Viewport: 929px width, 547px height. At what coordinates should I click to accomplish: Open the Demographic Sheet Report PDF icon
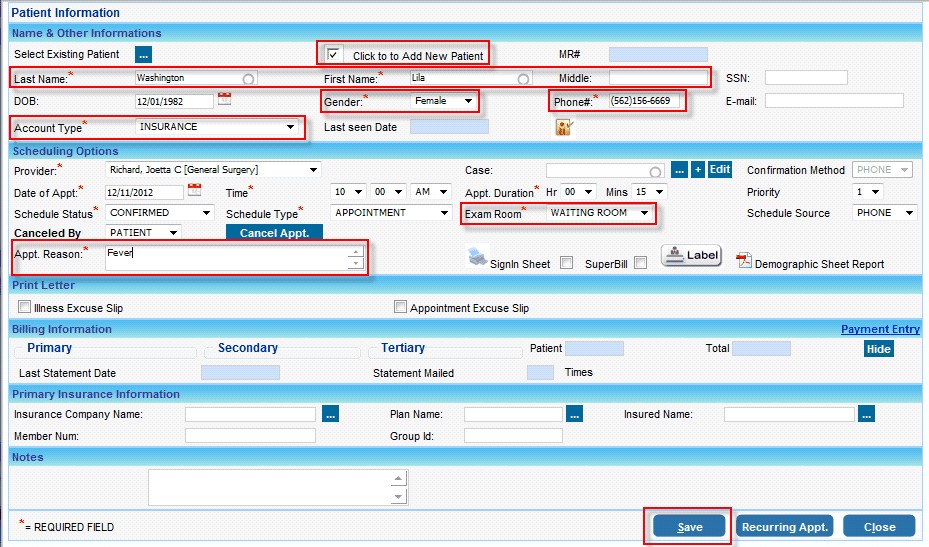[x=744, y=262]
